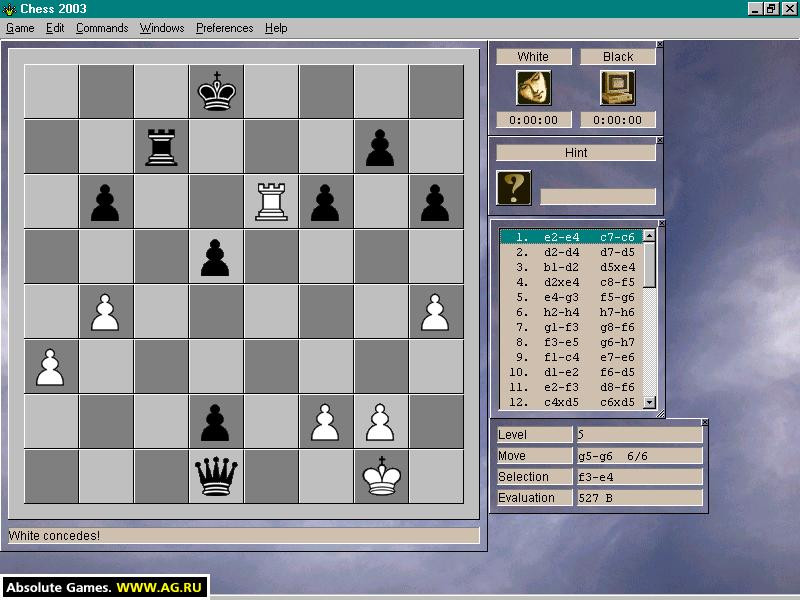Click the Evaluation value 527 B
Image resolution: width=800 pixels, height=600 pixels.
point(640,497)
